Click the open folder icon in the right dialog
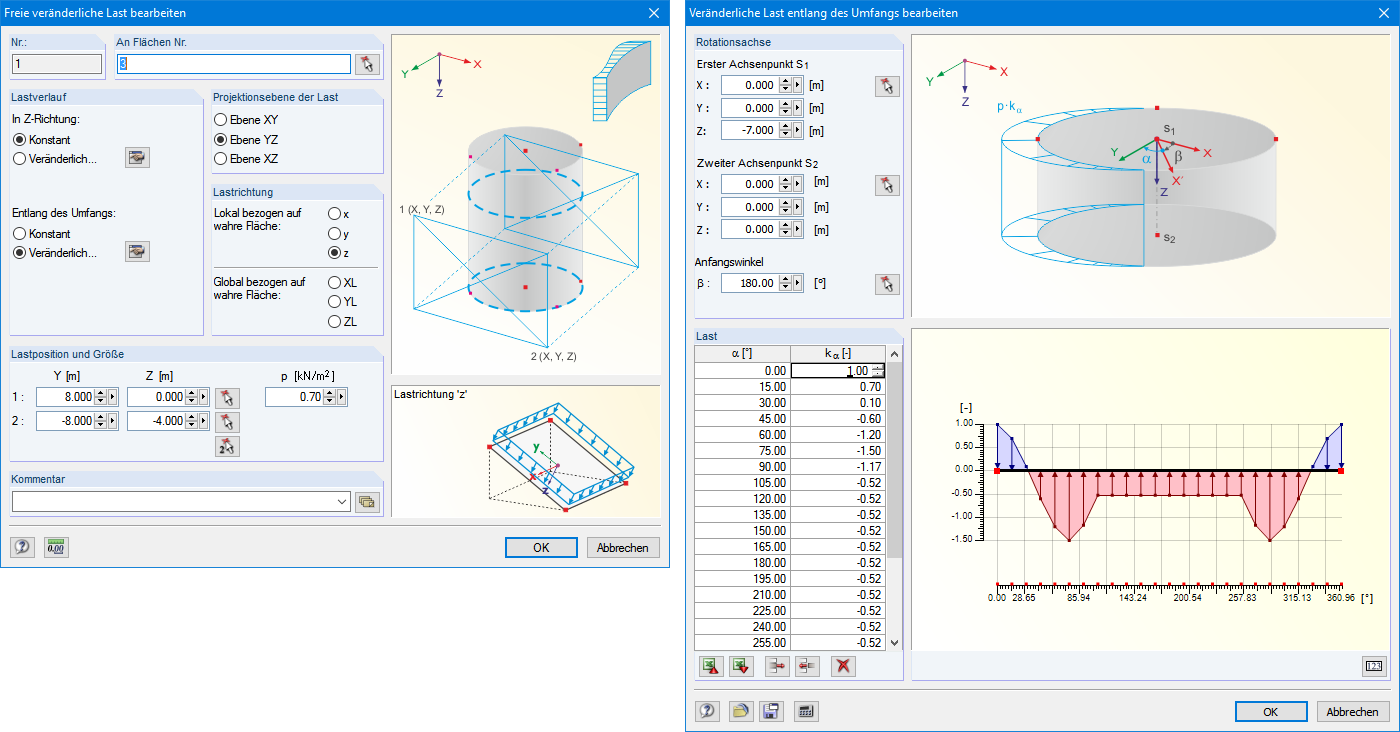 pos(741,712)
